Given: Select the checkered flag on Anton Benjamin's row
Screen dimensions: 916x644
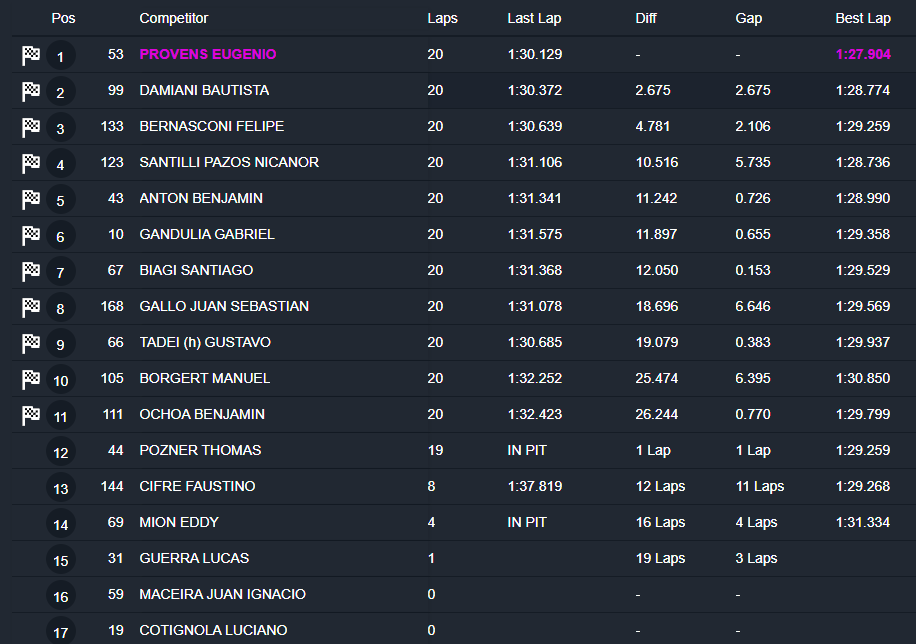Looking at the screenshot, I should coord(31,199).
